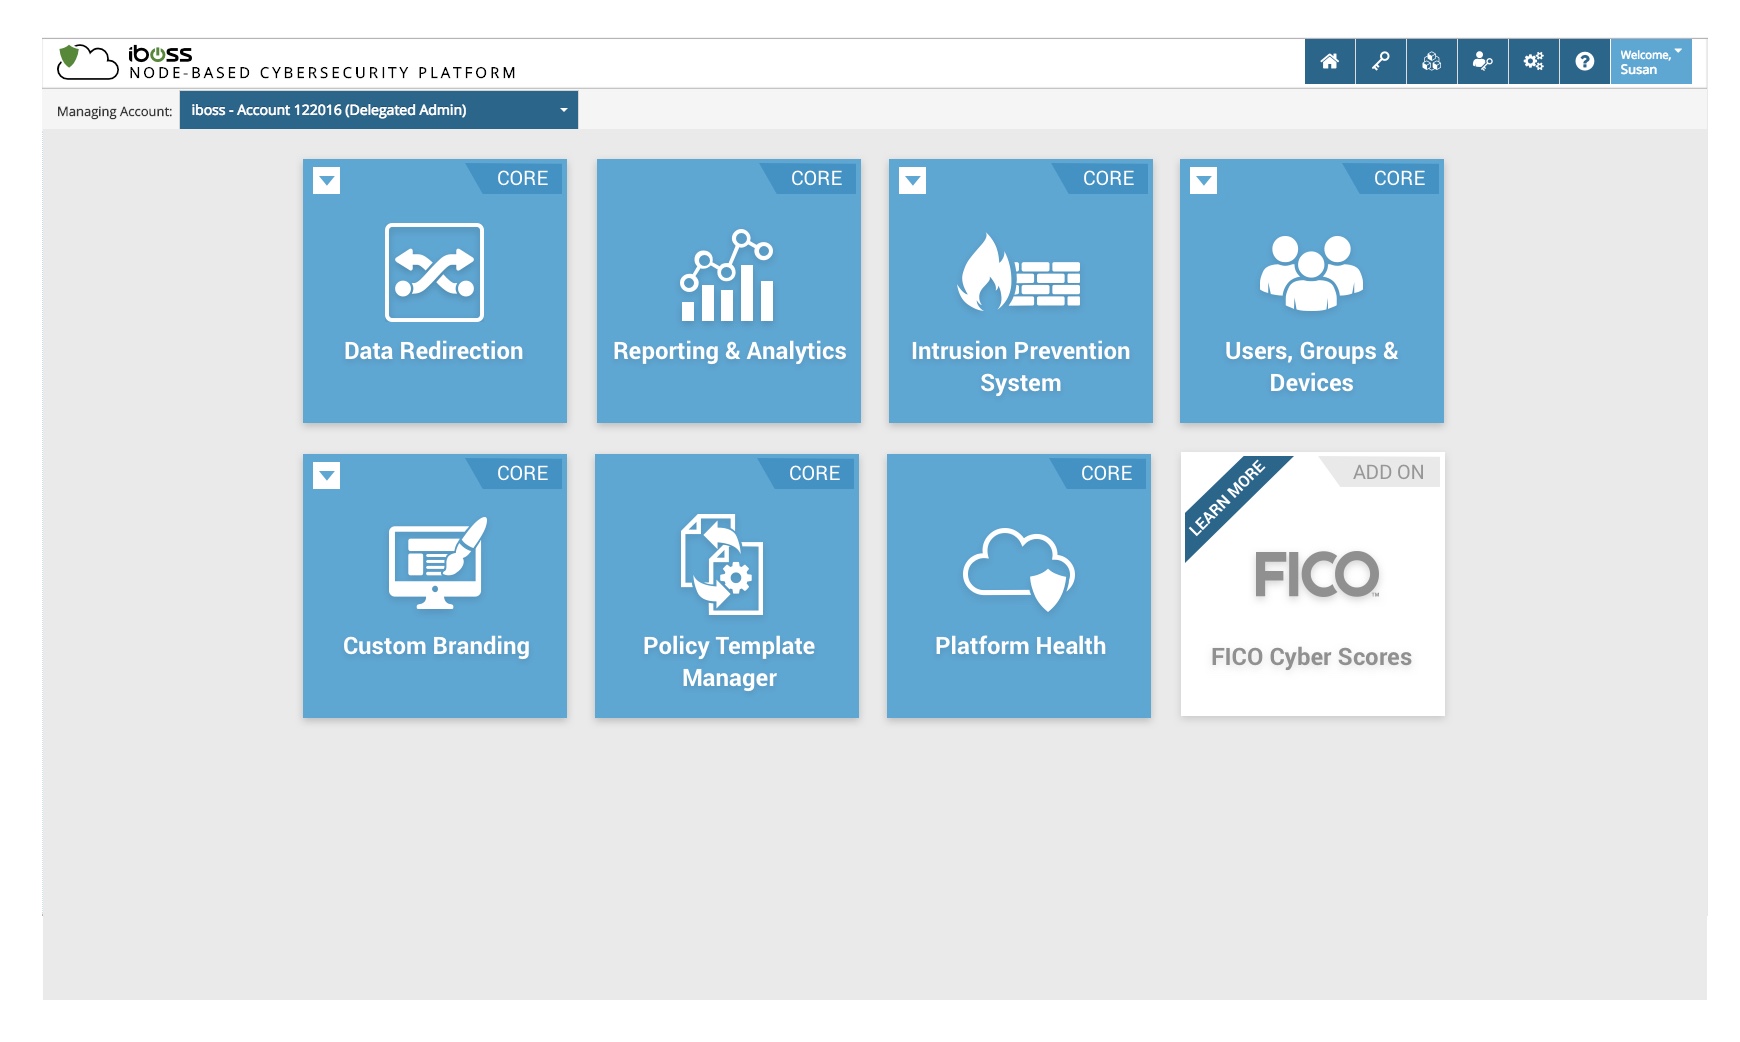Screen dimensions: 1740x1042
Task: Click the FICO logo on the add-on tile
Action: coord(1317,575)
